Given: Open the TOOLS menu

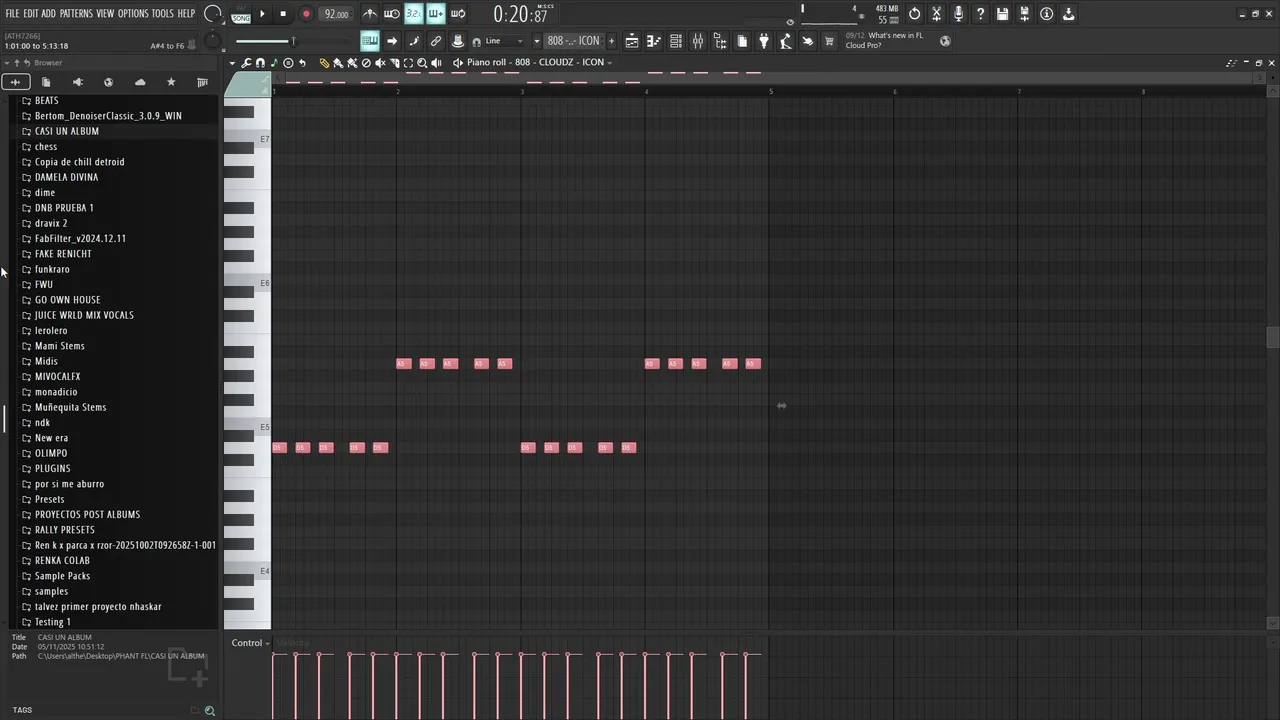Looking at the screenshot, I should (x=162, y=13).
